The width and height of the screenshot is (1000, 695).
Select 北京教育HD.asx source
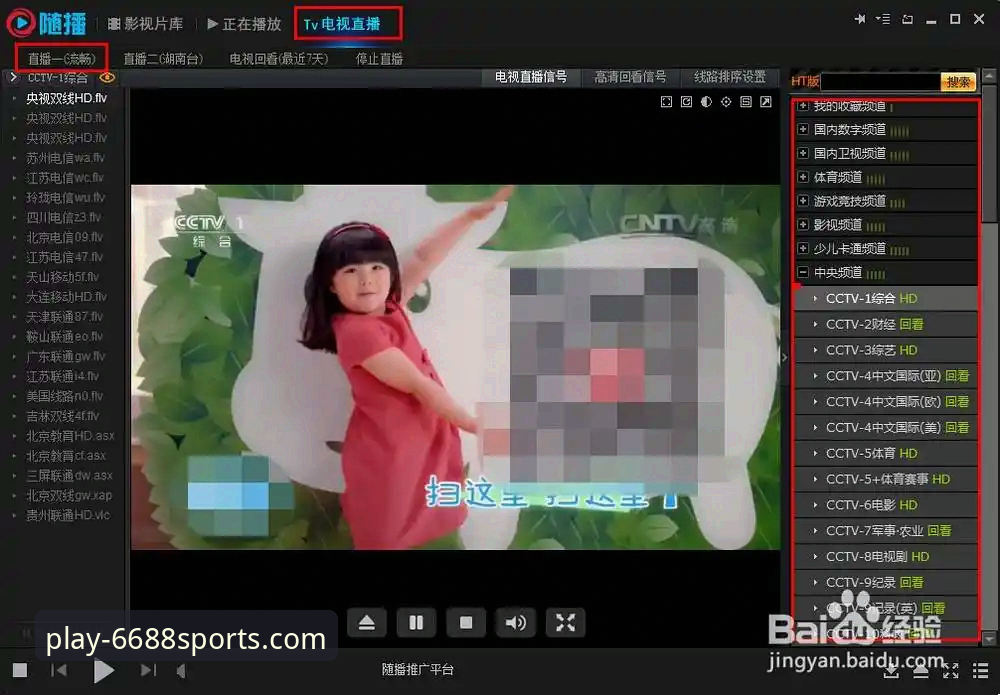tap(70, 435)
